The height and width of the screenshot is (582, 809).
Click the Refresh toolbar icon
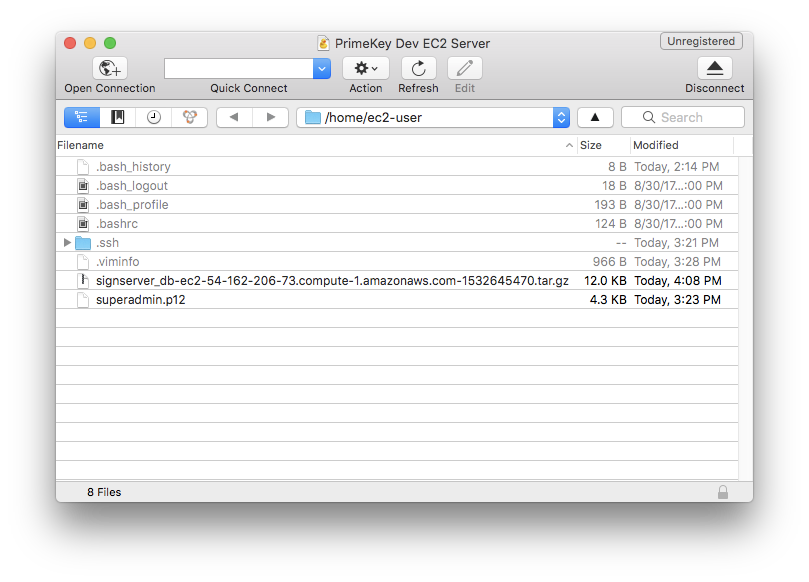[x=418, y=68]
